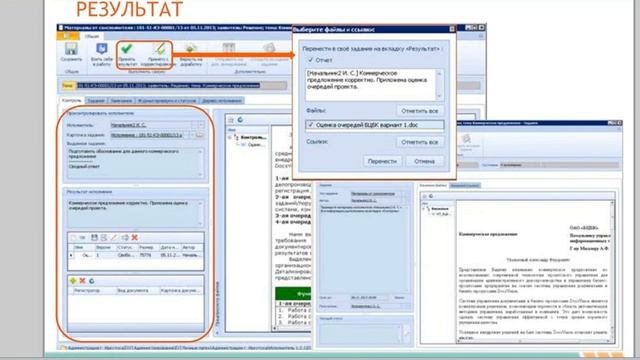Click the vertical scrollbar of the right document preview
The image size is (640, 360).
click(612, 269)
